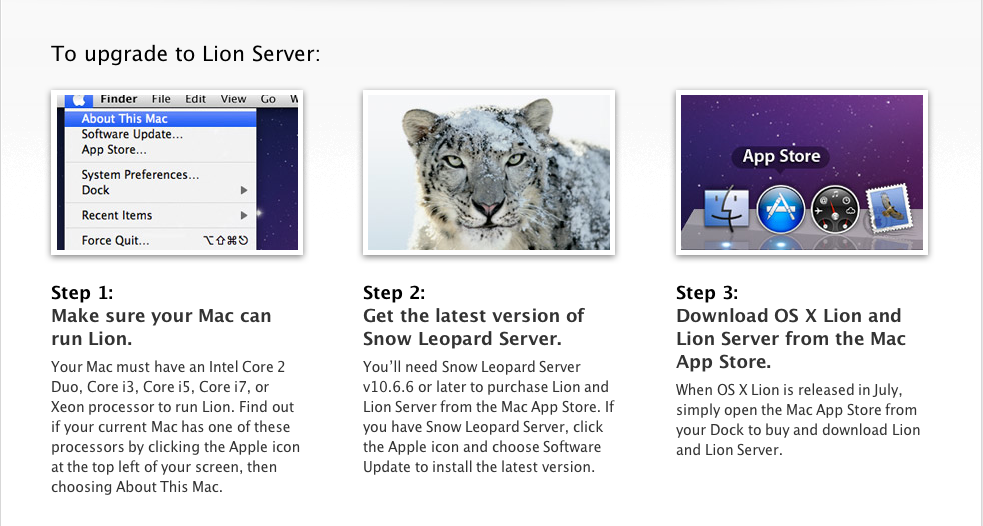This screenshot has width=983, height=526.
Task: Click Edit in the menu bar image
Action: point(195,99)
